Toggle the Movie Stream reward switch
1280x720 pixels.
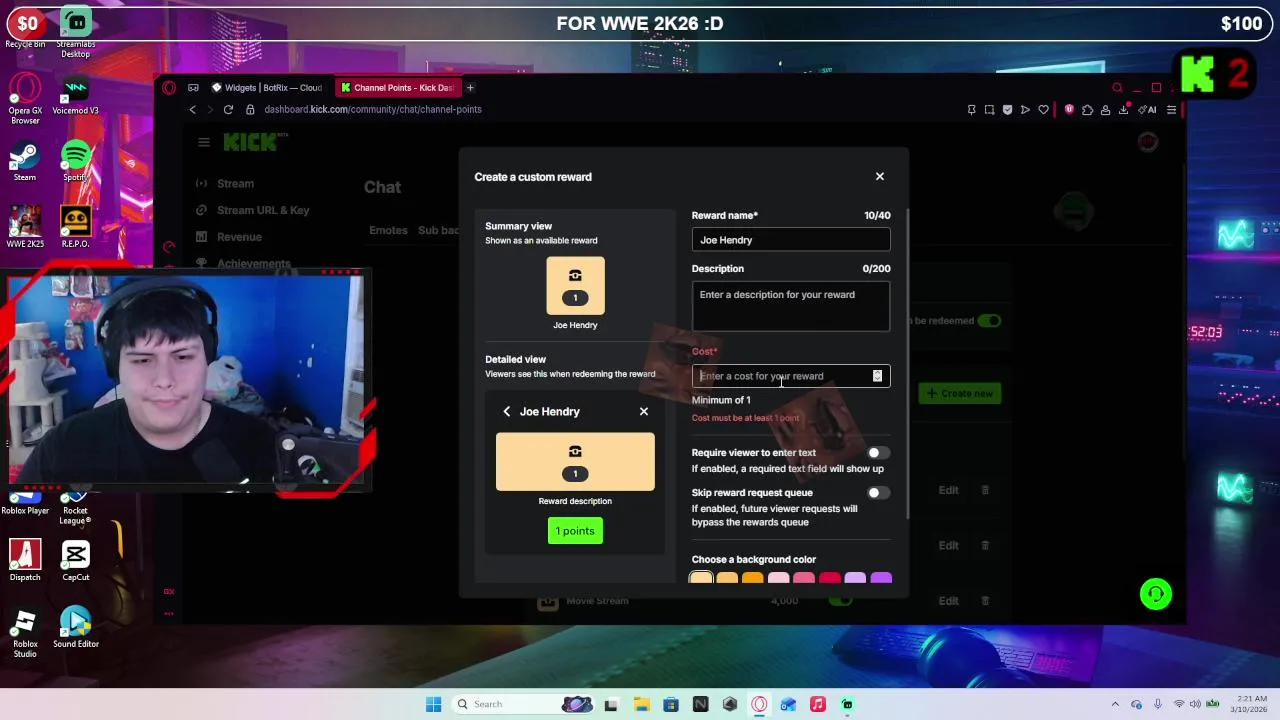(840, 601)
